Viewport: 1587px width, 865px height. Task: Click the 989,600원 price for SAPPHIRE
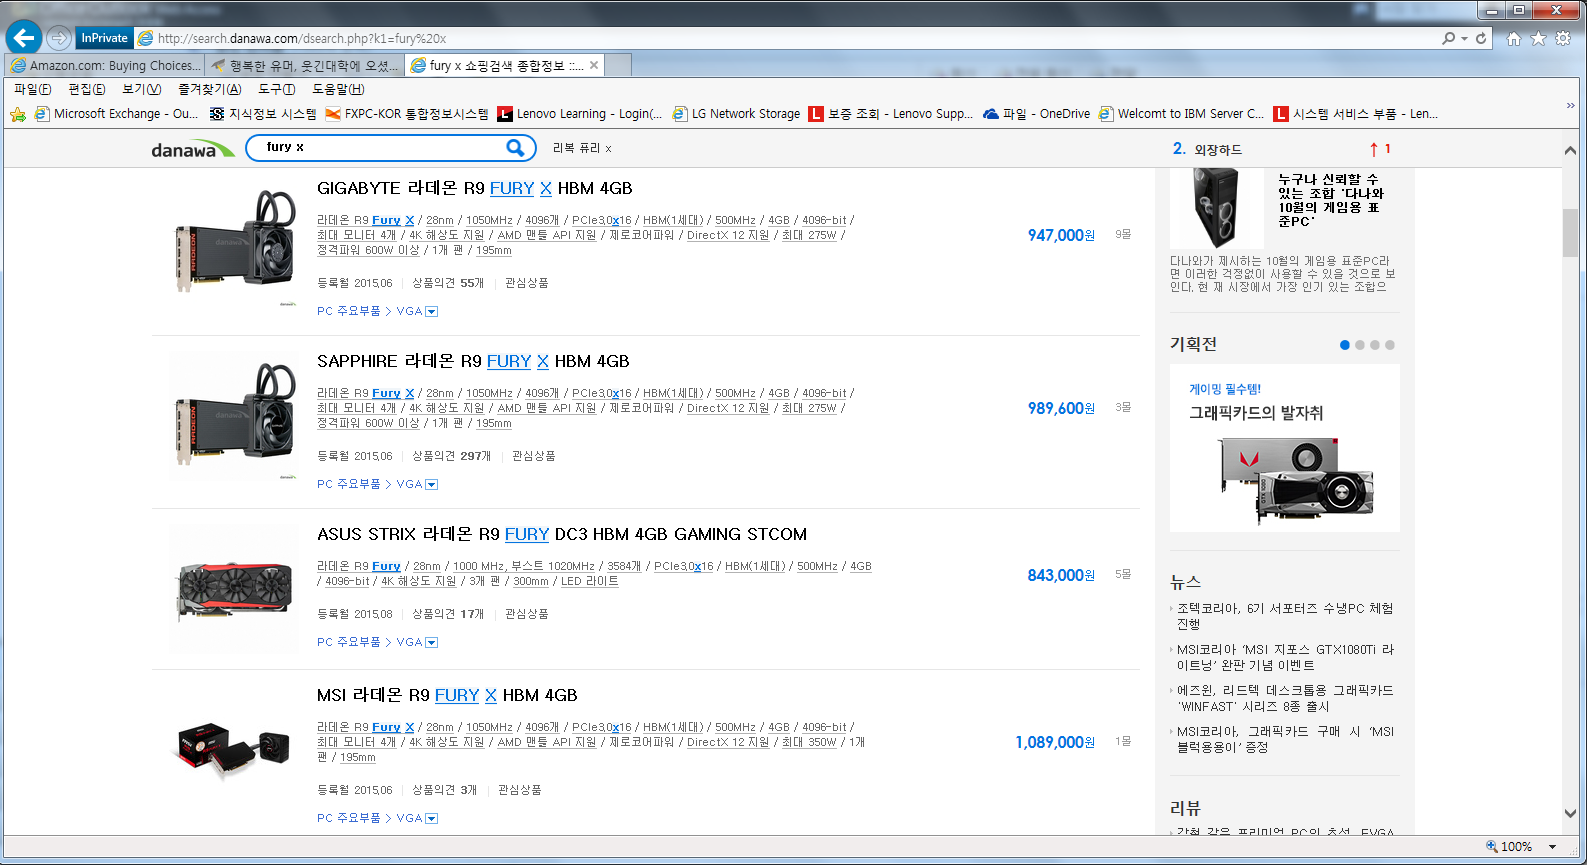pos(1061,408)
